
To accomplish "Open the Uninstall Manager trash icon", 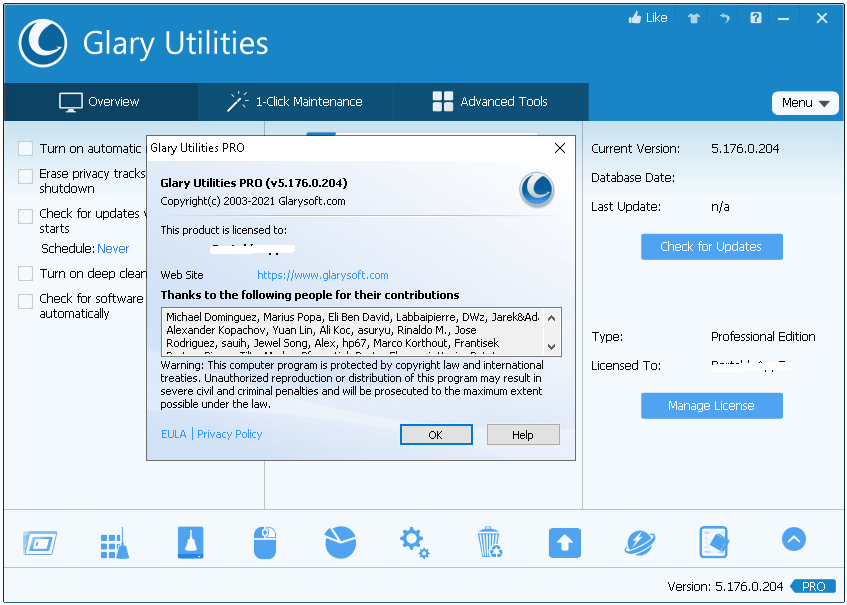I will (x=490, y=542).
